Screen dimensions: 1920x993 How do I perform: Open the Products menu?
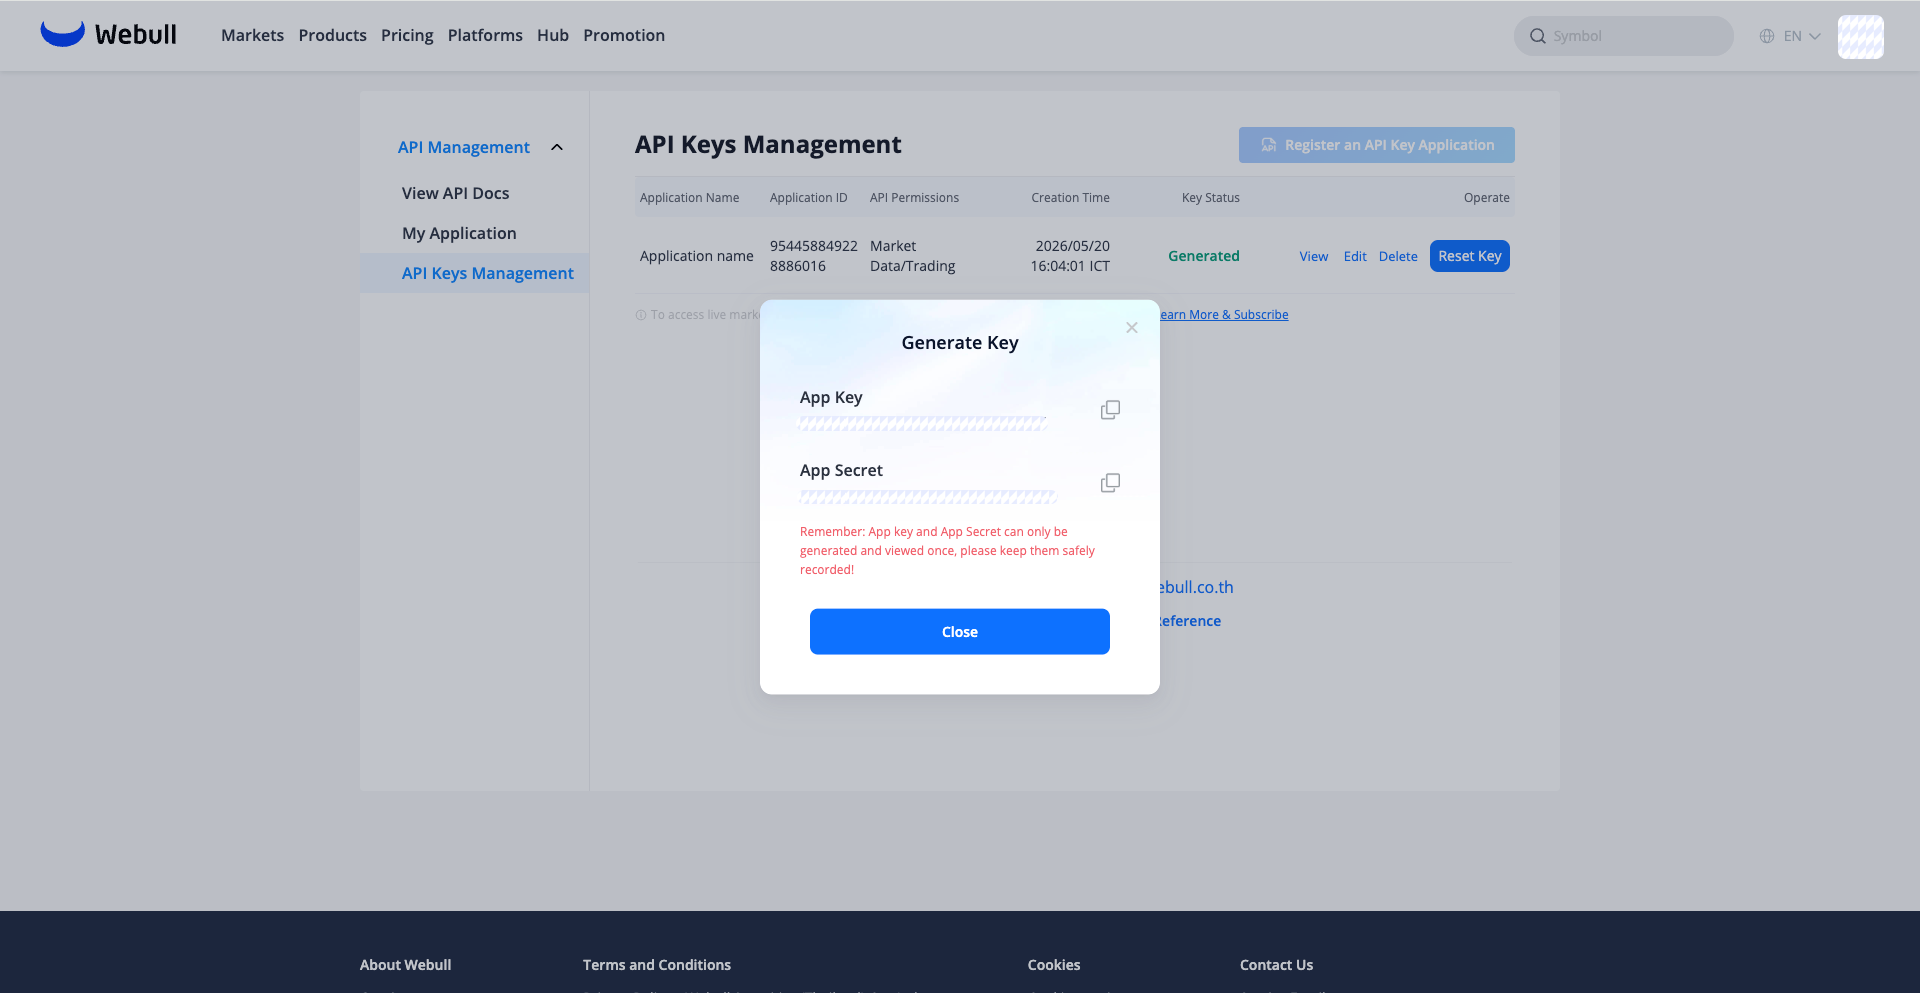coord(333,35)
